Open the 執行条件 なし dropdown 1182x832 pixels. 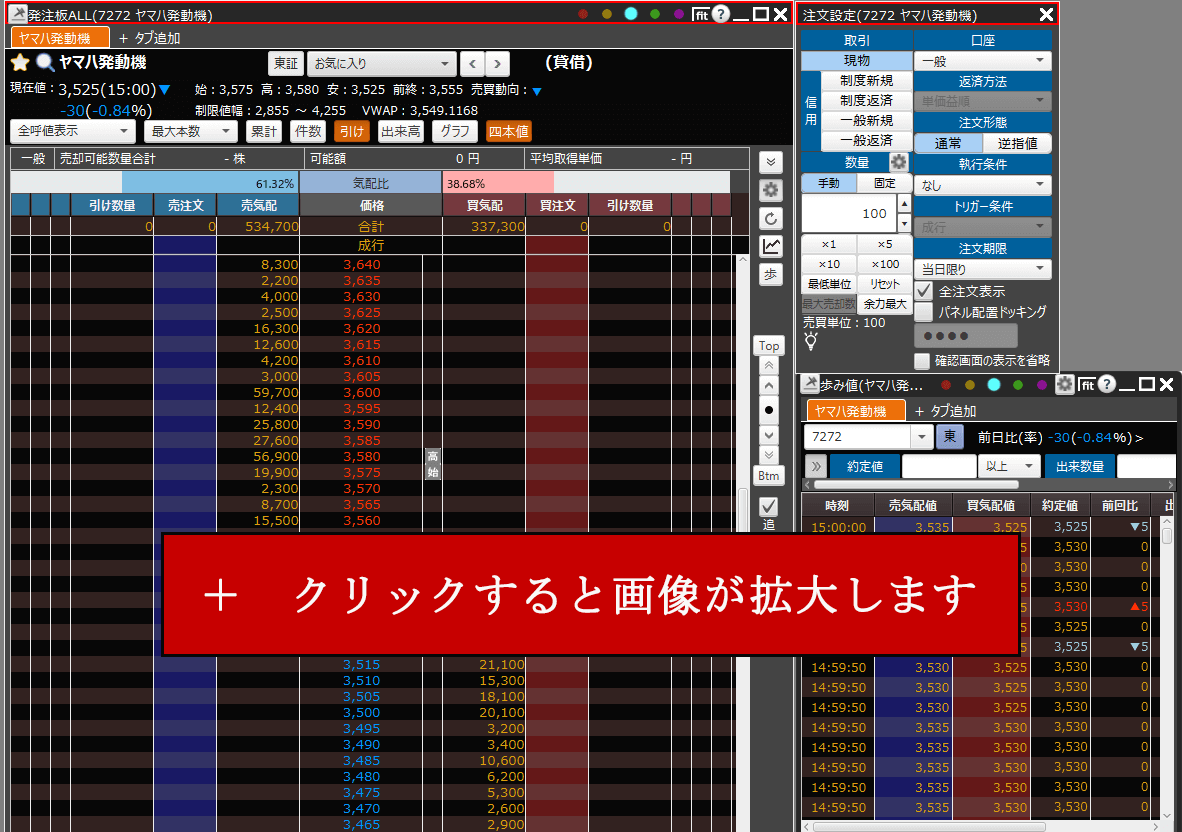click(x=983, y=185)
